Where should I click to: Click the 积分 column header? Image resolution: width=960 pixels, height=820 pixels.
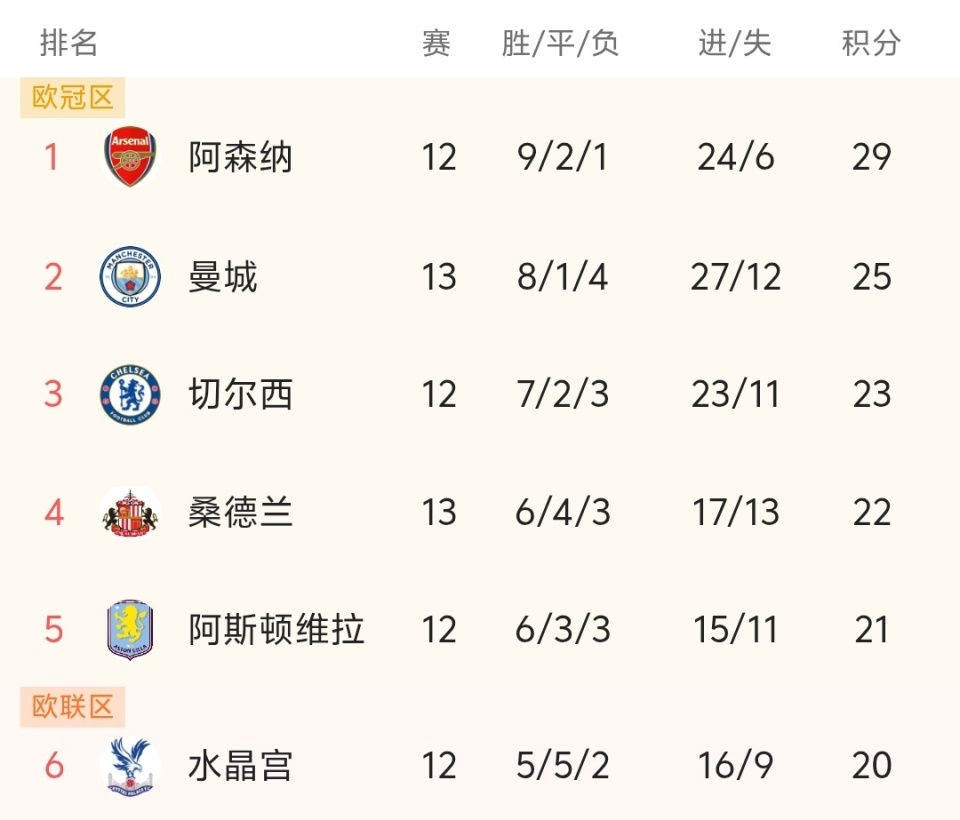[871, 43]
